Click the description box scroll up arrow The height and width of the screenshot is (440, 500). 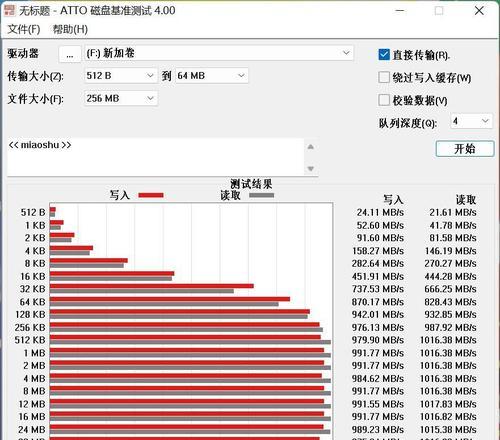(x=310, y=147)
